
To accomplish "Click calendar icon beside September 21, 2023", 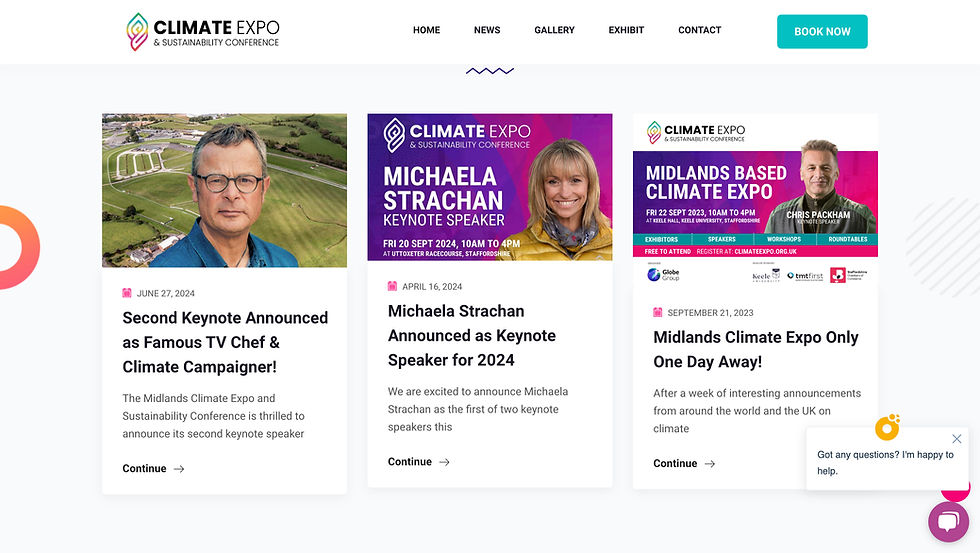I will [x=658, y=312].
